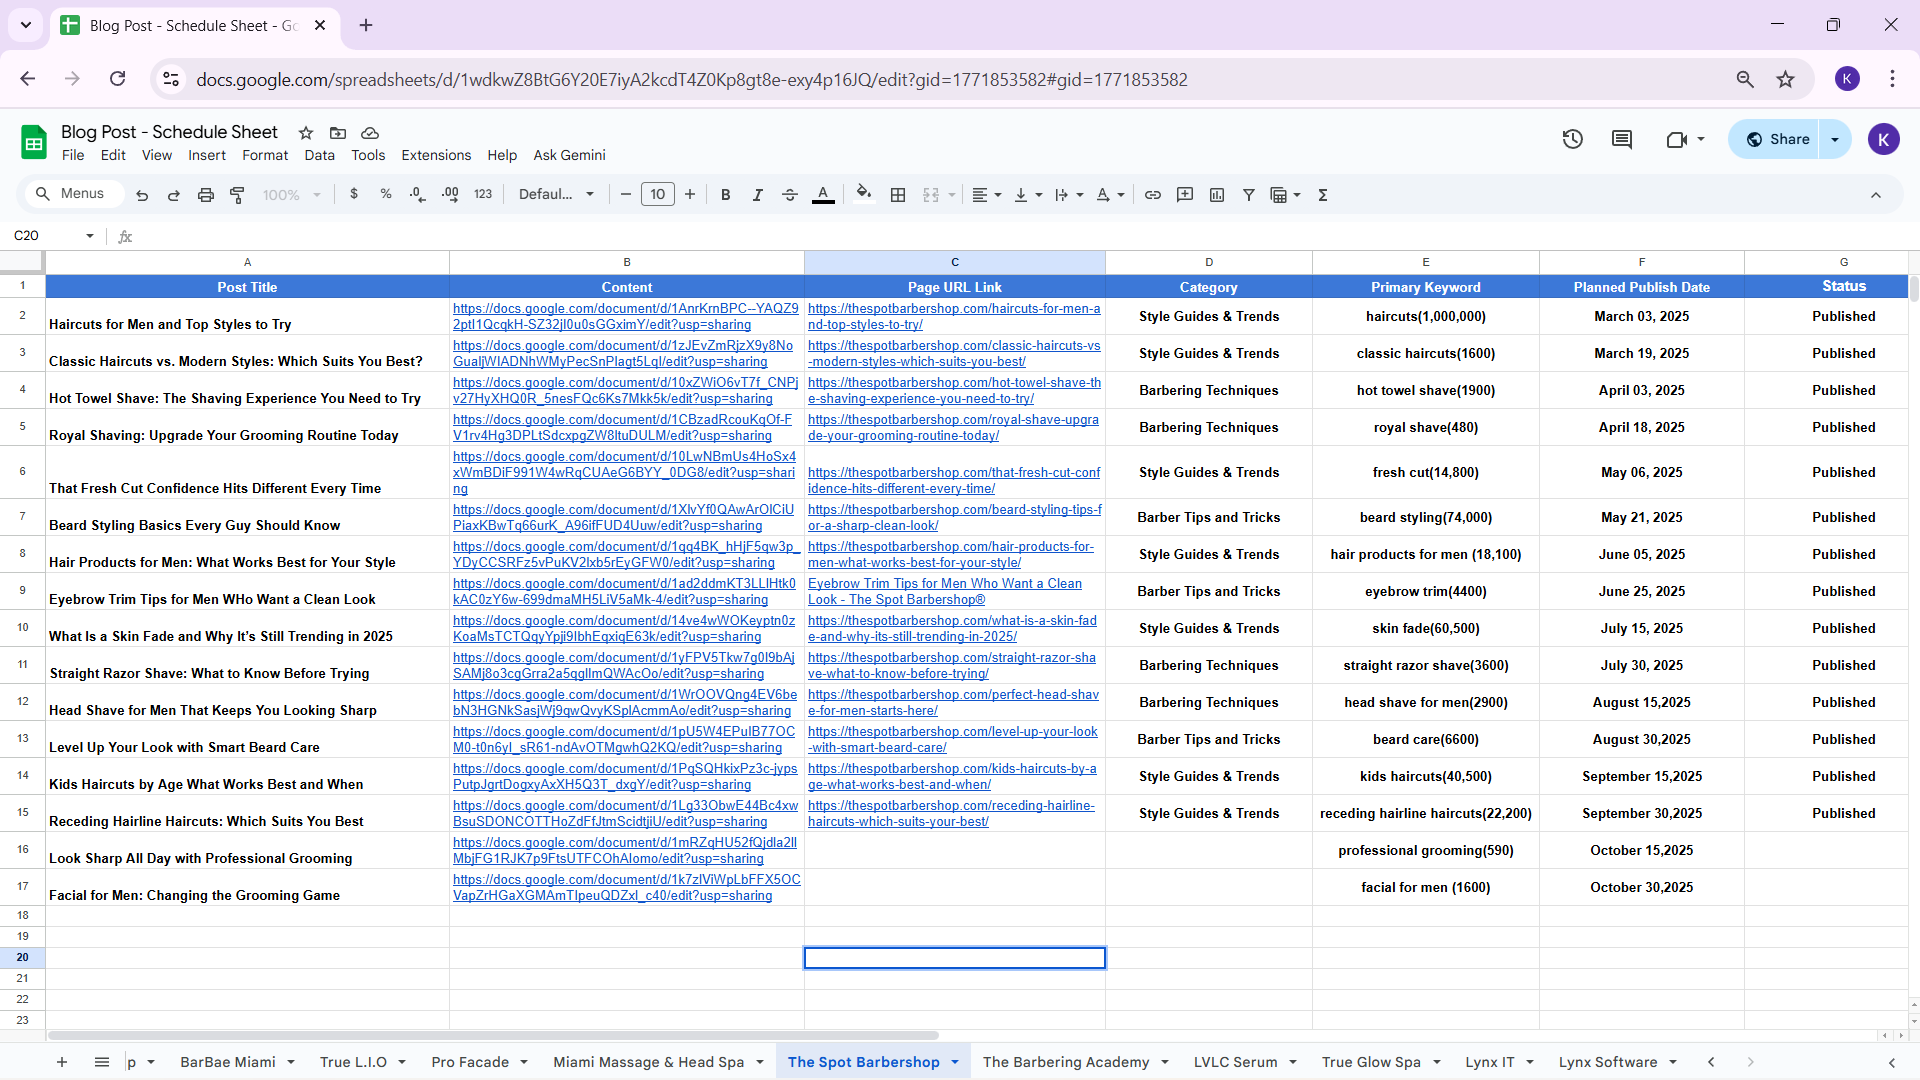Open the zoom level dropdown
Image resolution: width=1920 pixels, height=1080 pixels.
point(291,195)
